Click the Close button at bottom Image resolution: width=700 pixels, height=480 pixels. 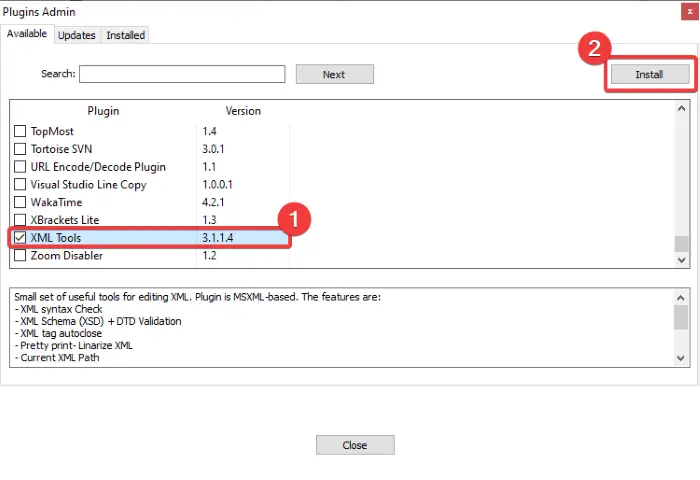[355, 445]
